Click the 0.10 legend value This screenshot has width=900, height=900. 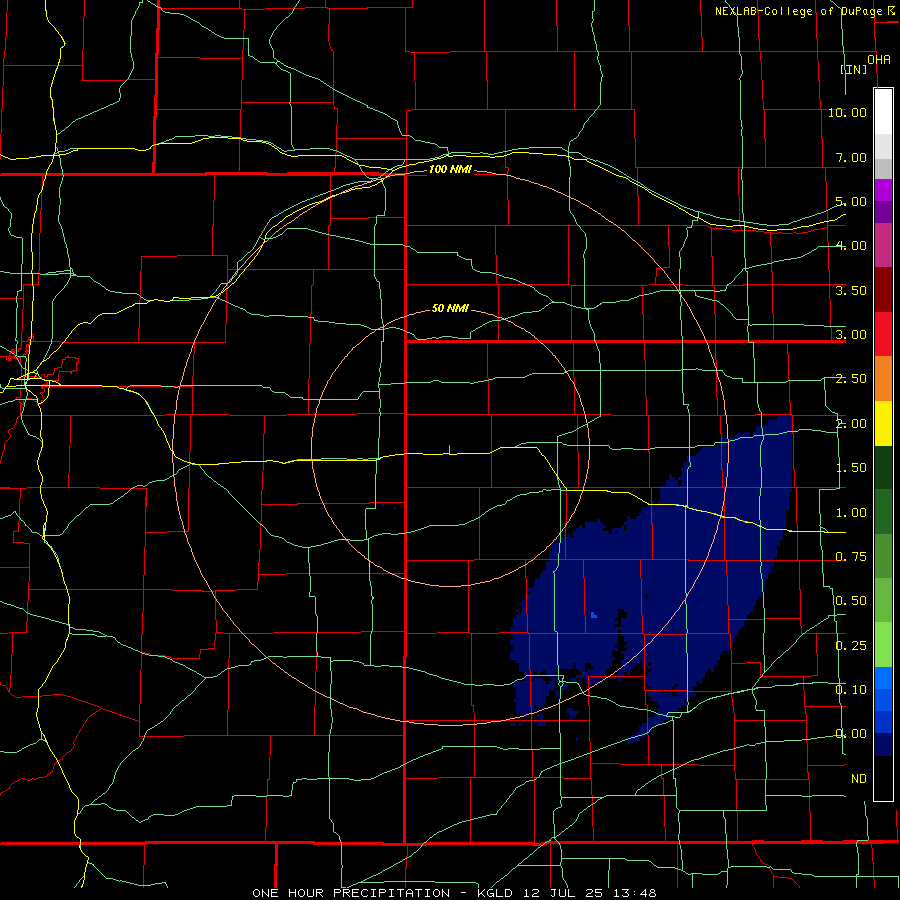(x=851, y=690)
